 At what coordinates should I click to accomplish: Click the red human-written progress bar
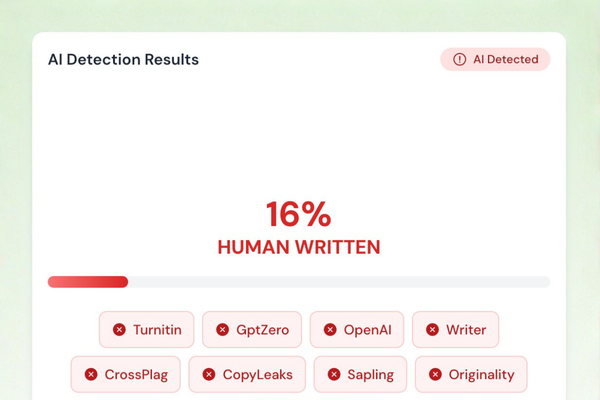[88, 282]
